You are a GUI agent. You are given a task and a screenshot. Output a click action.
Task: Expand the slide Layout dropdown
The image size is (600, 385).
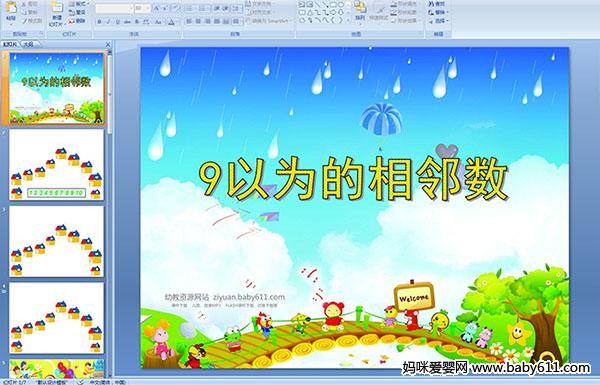tap(78, 4)
